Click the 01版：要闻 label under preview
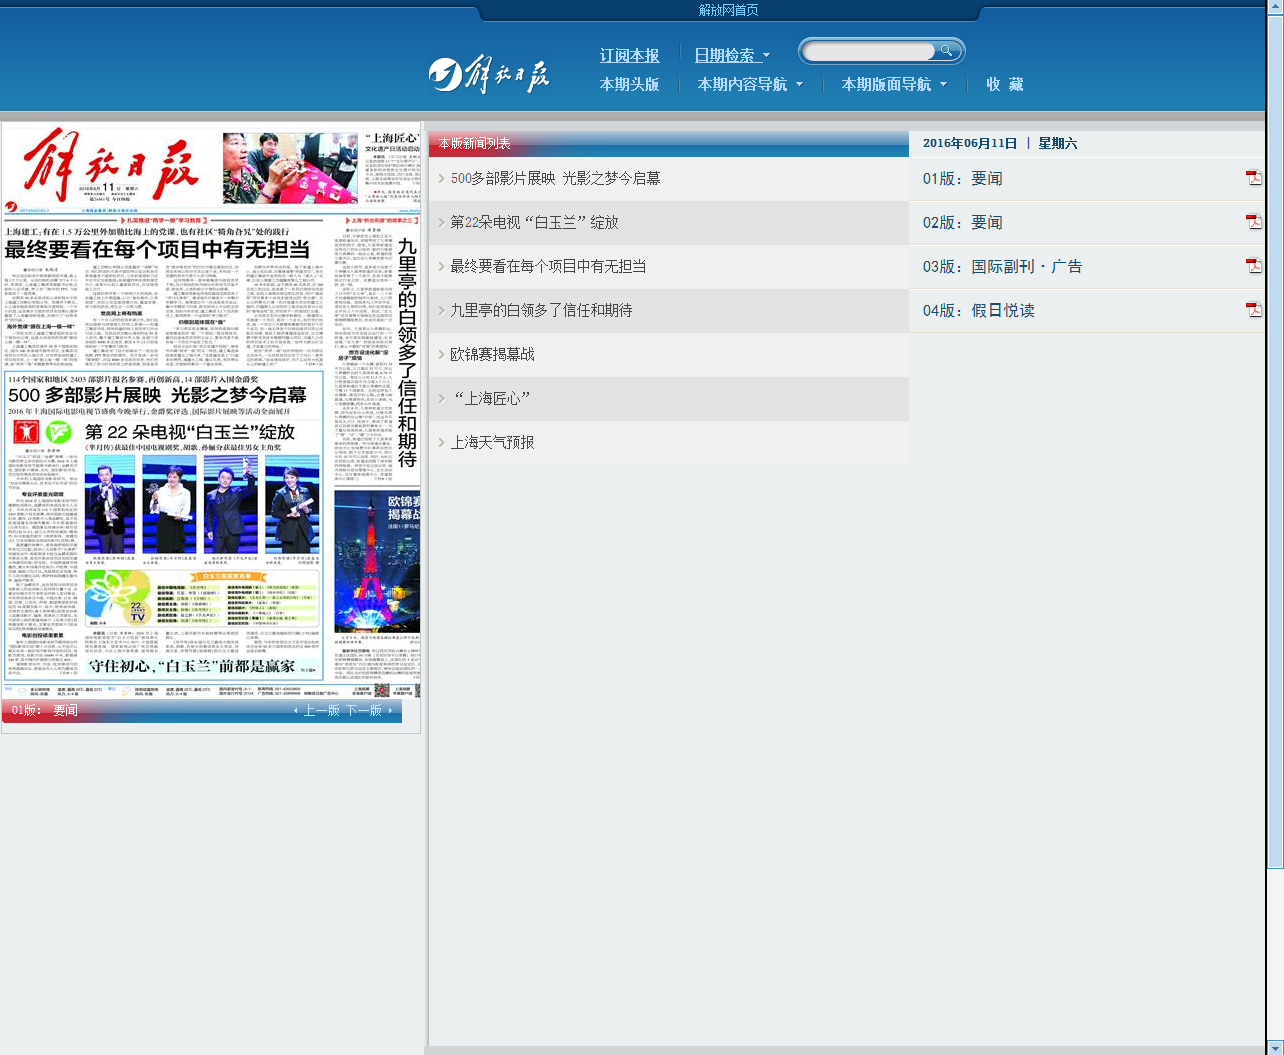 pos(45,711)
